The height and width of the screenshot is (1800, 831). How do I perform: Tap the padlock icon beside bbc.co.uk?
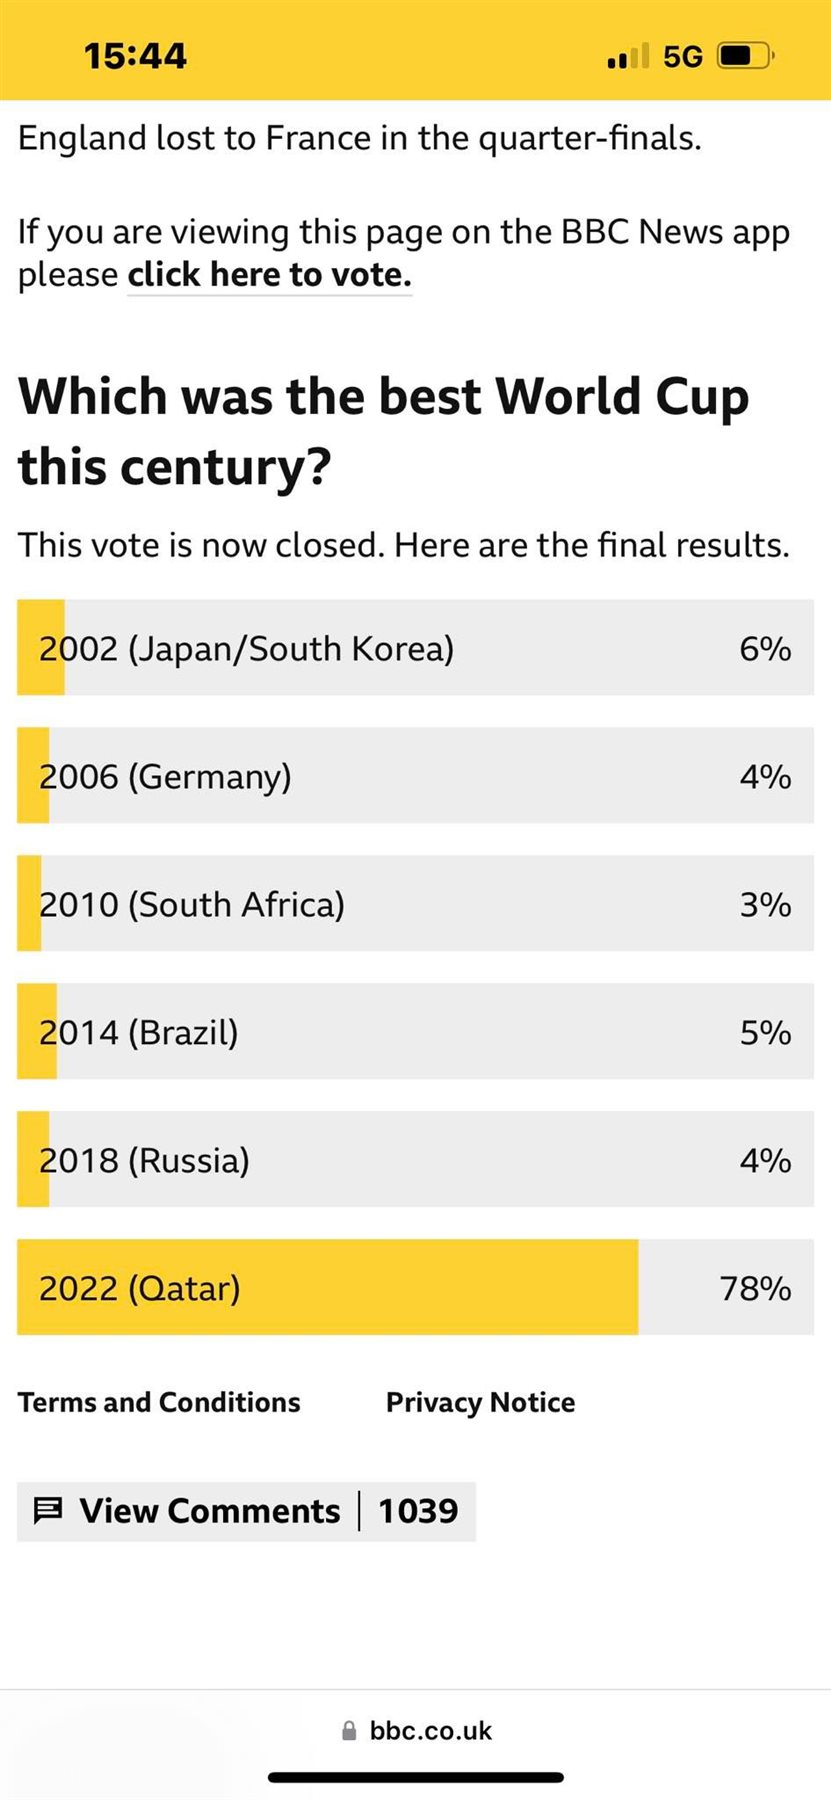pos(349,1731)
